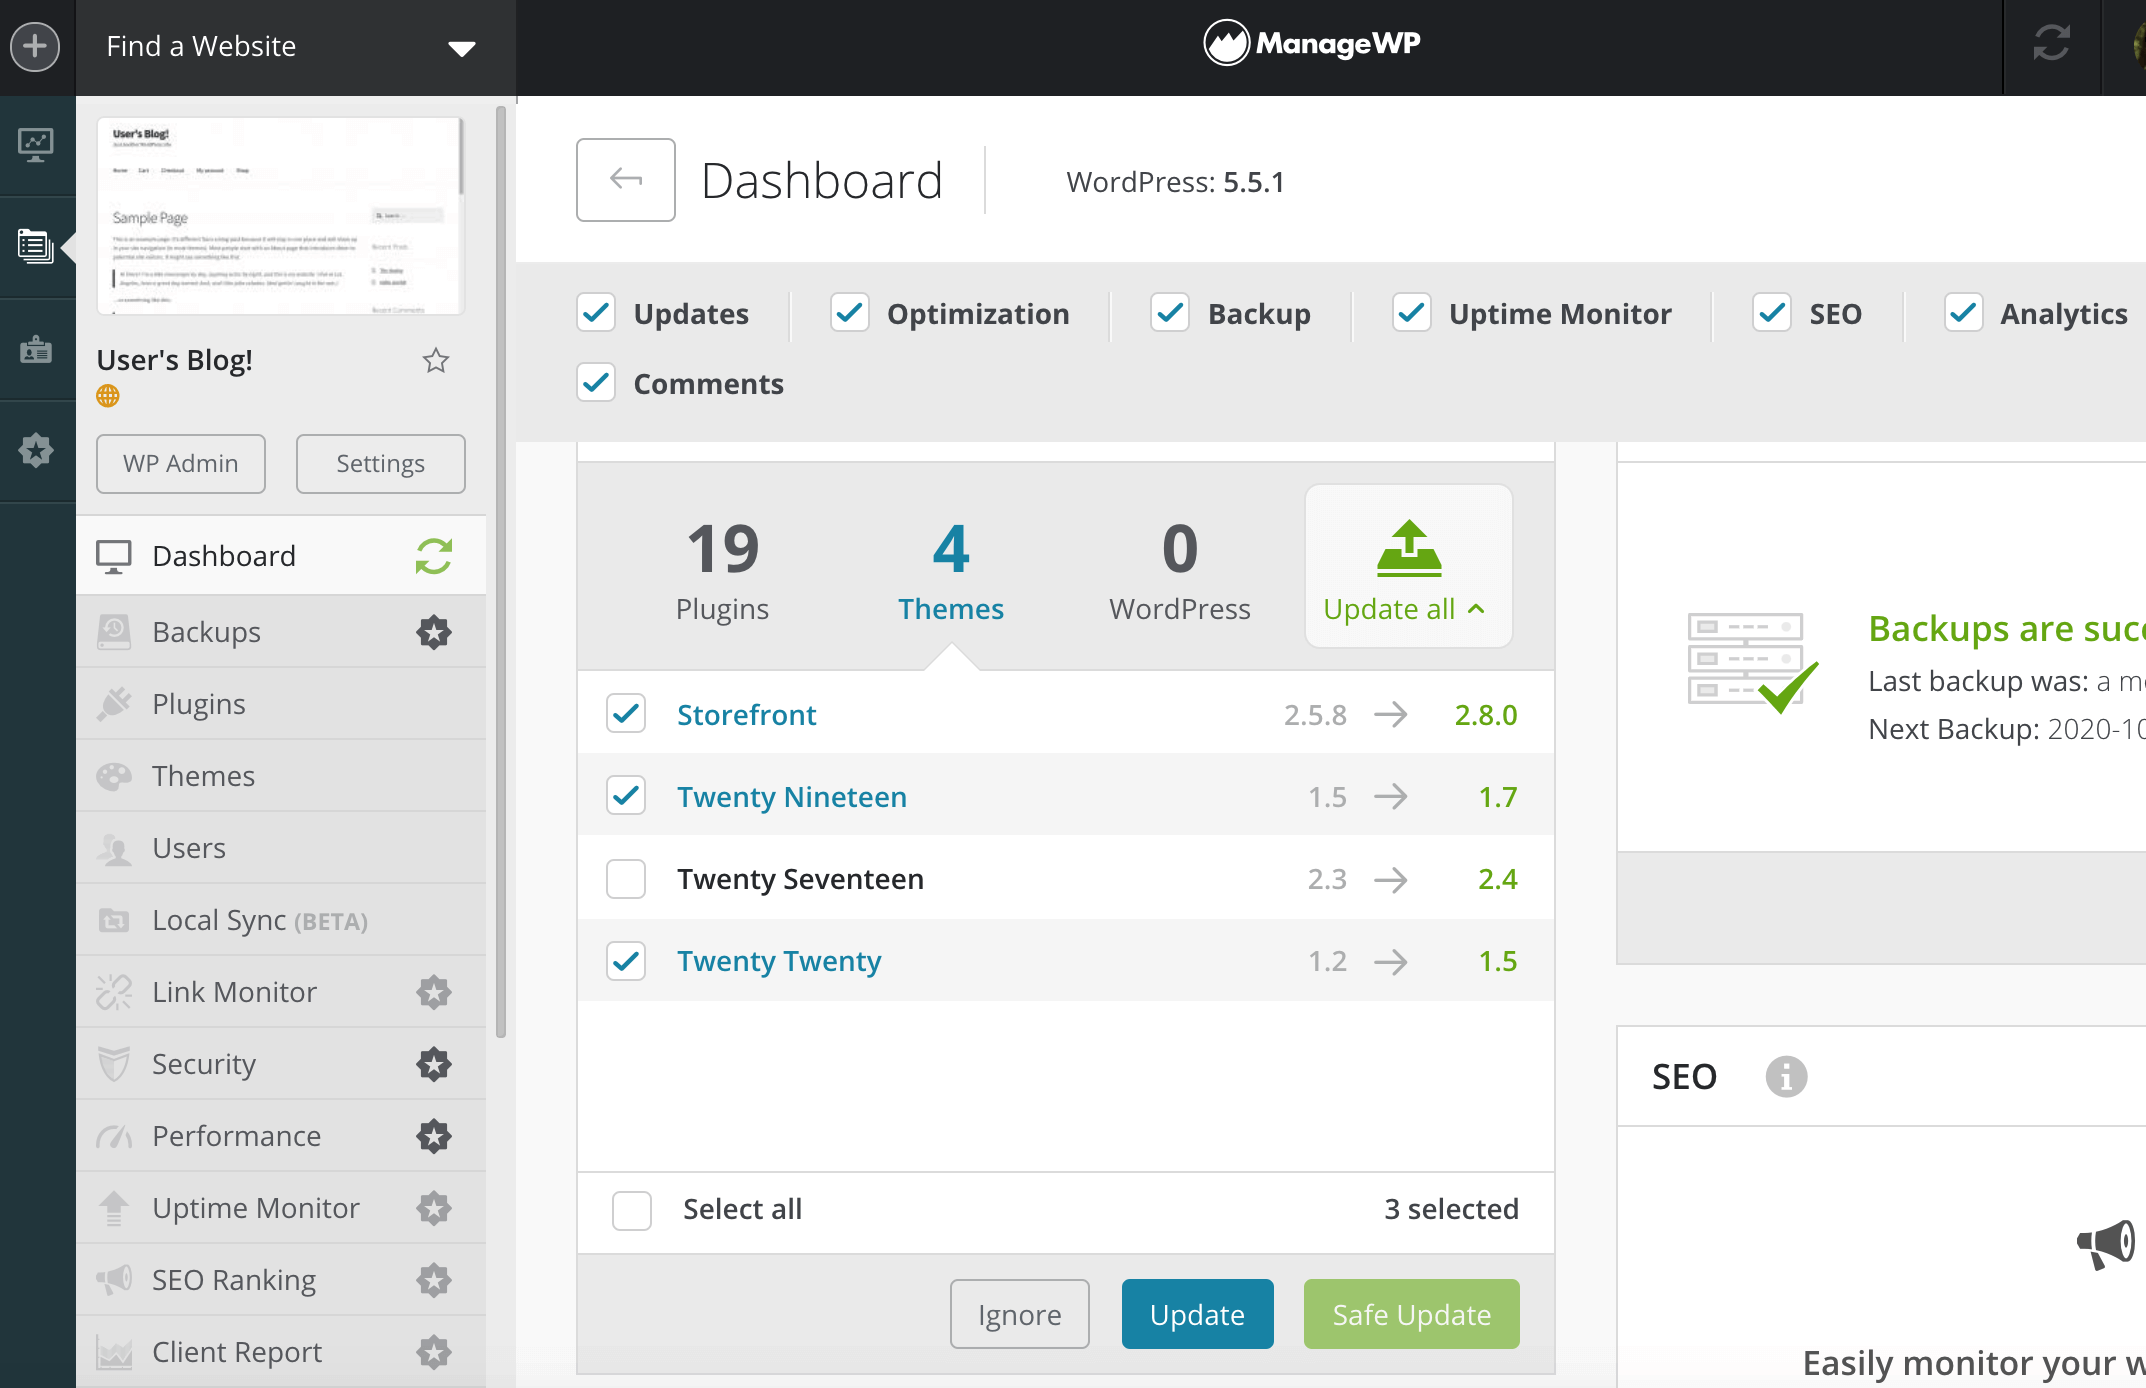The height and width of the screenshot is (1388, 2146).
Task: Click the WP Admin button
Action: (181, 464)
